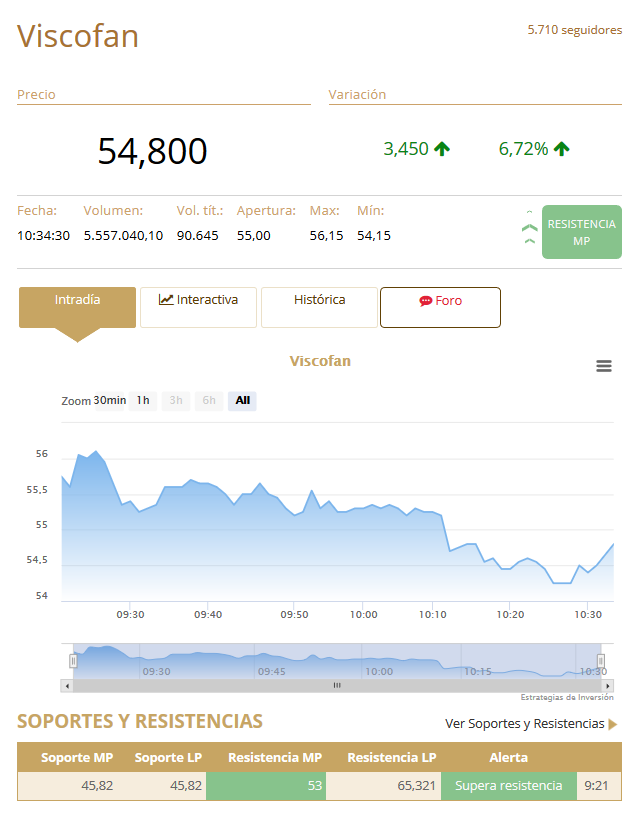Click the green price change up arrow
This screenshot has height=814, width=636.
442,149
